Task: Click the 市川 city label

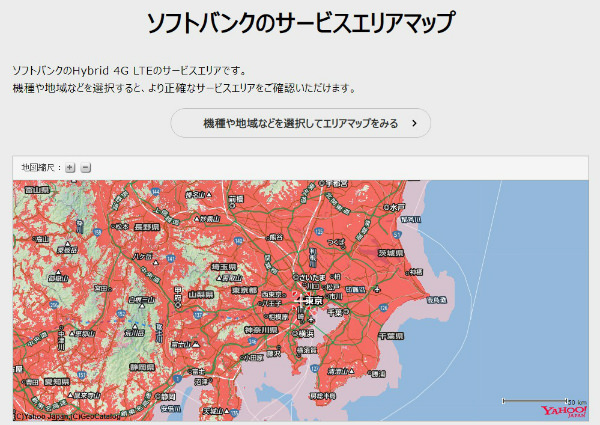Action: click(336, 296)
